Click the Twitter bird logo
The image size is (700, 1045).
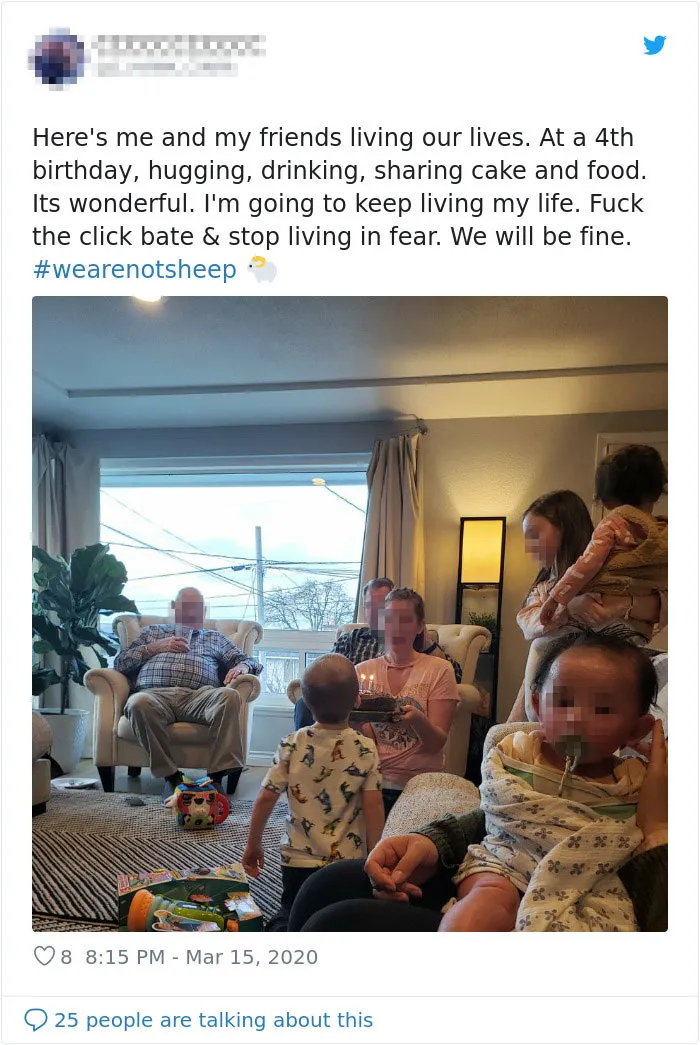point(655,45)
